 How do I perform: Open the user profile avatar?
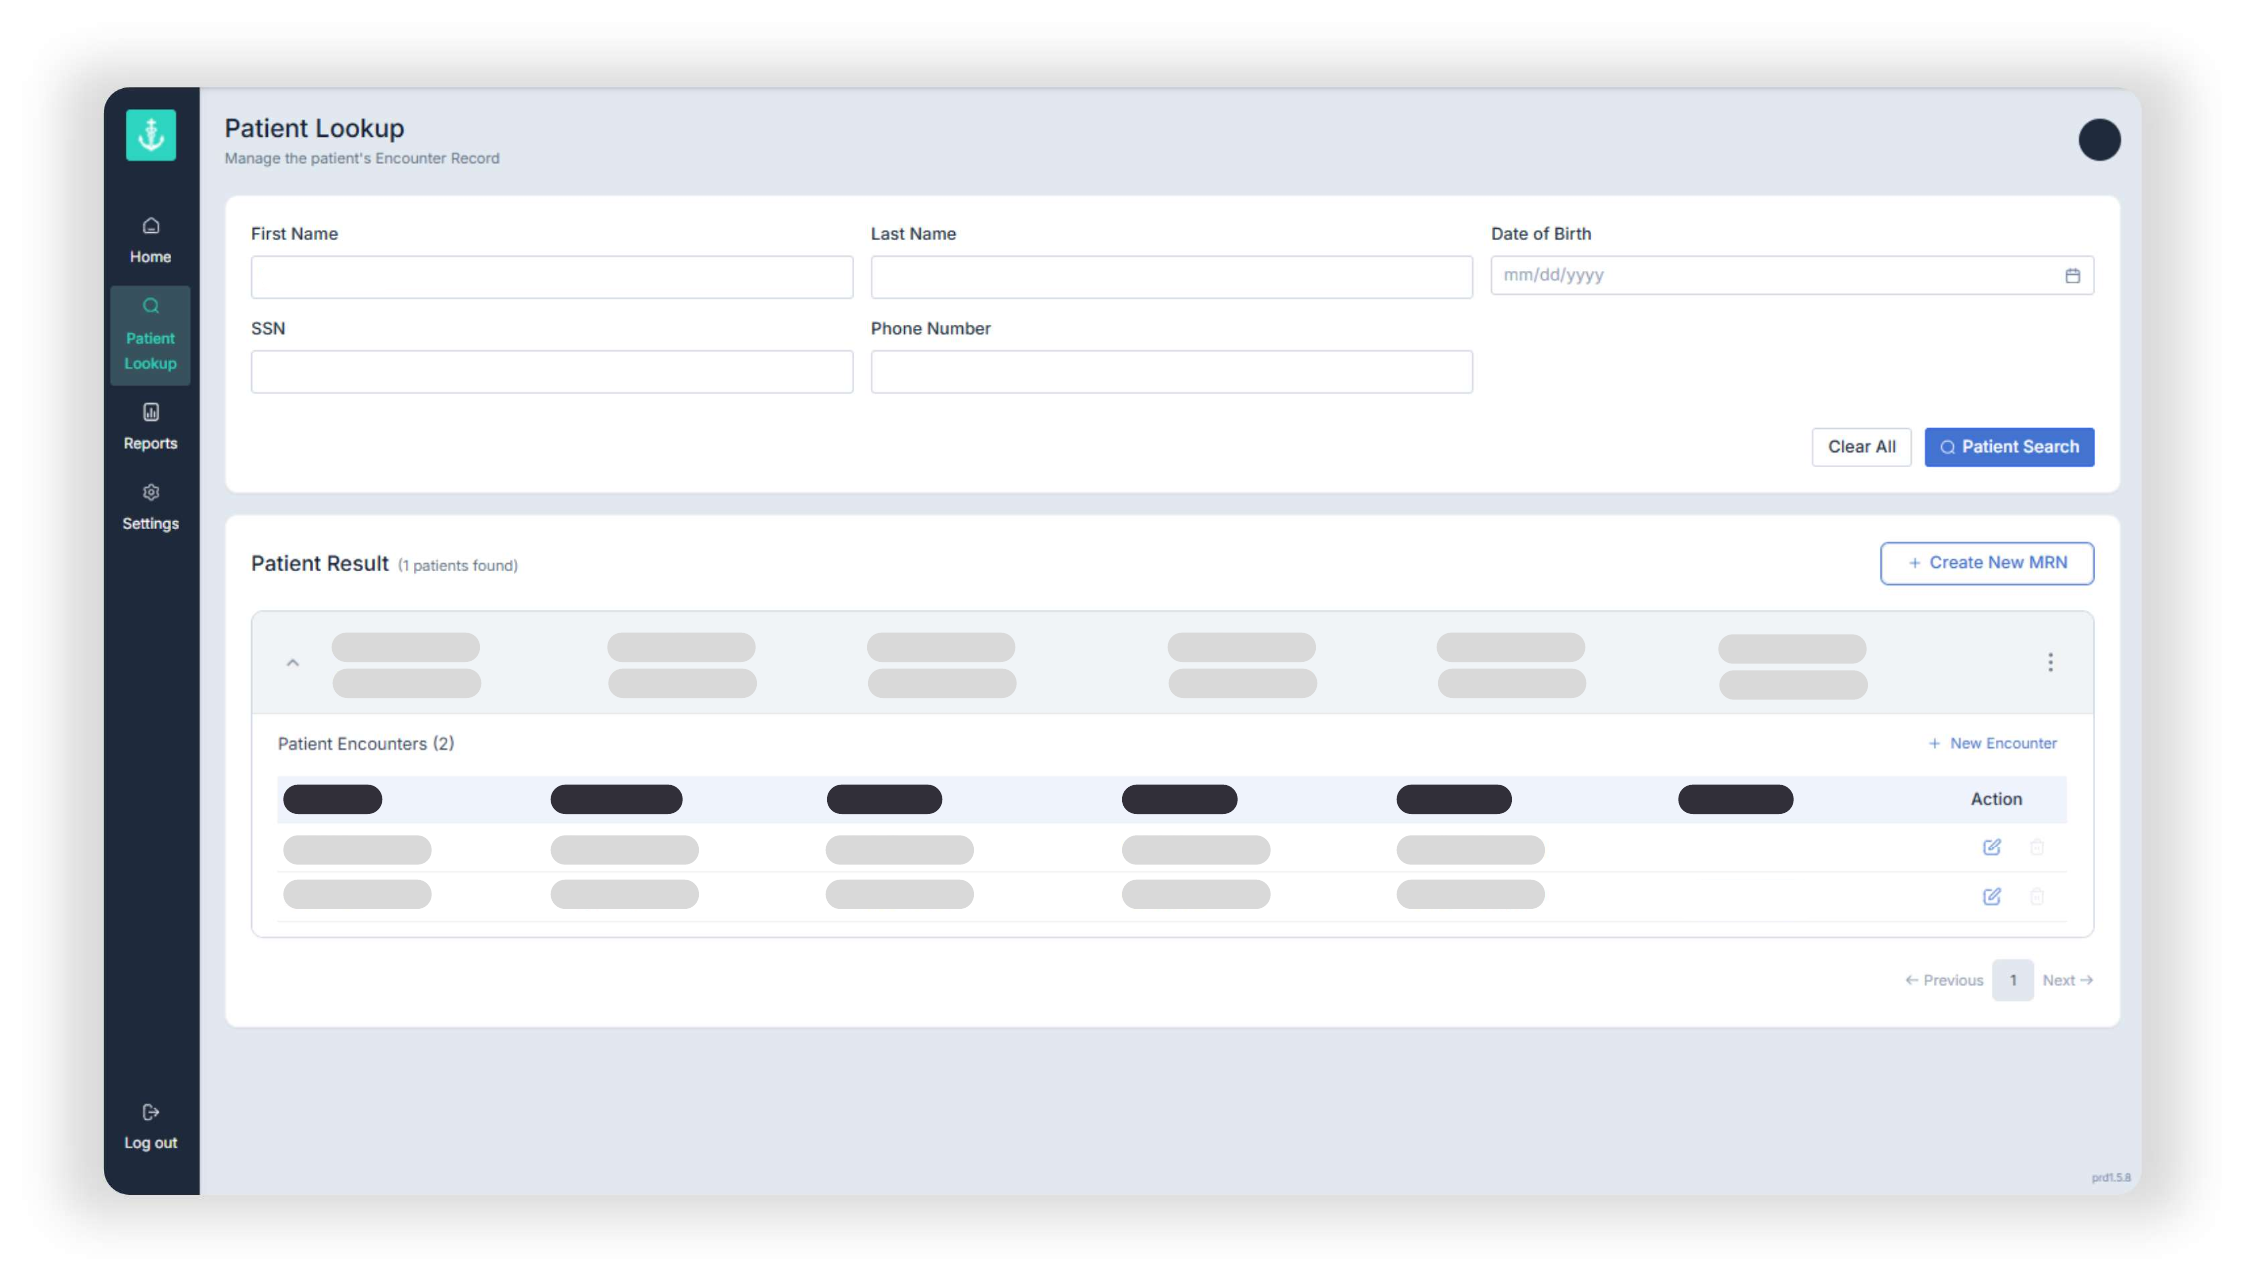coord(2099,140)
